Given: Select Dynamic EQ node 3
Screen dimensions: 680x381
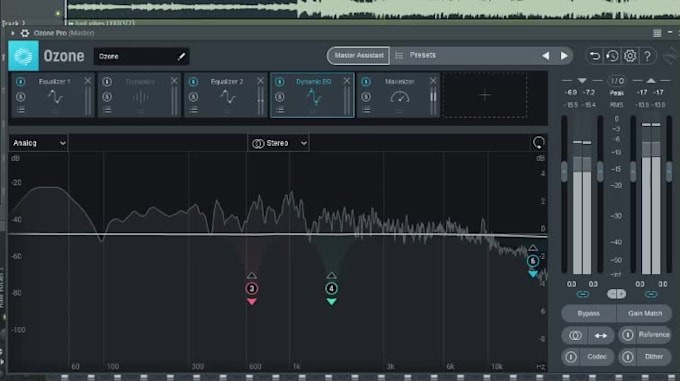Looking at the screenshot, I should click(252, 288).
